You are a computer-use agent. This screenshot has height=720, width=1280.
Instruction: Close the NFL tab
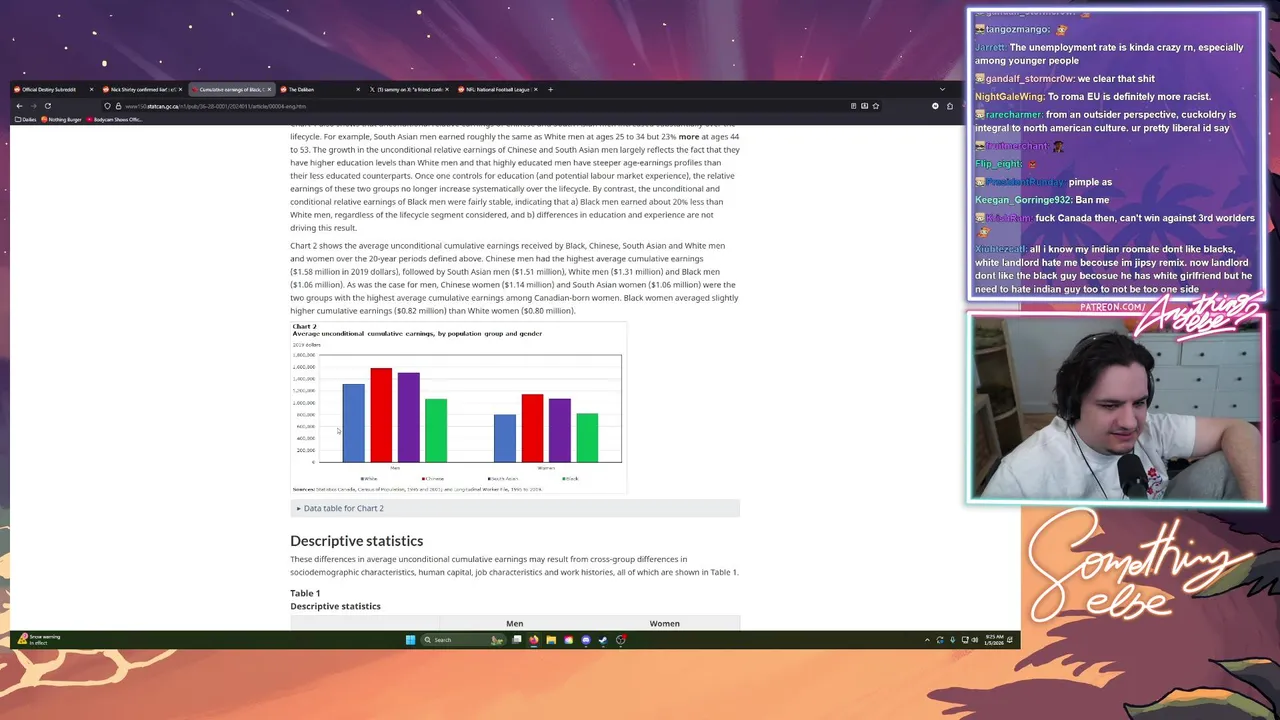535,89
